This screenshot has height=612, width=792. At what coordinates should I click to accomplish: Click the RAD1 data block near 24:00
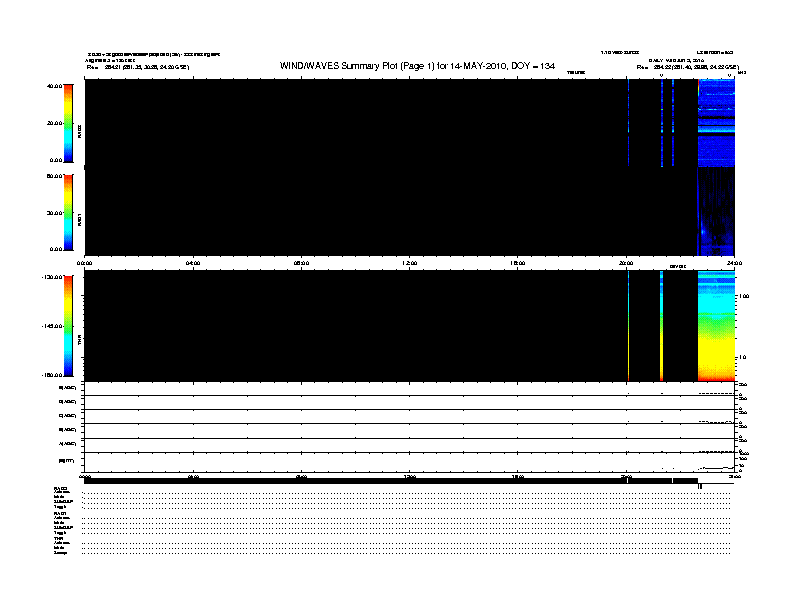pyautogui.click(x=716, y=212)
